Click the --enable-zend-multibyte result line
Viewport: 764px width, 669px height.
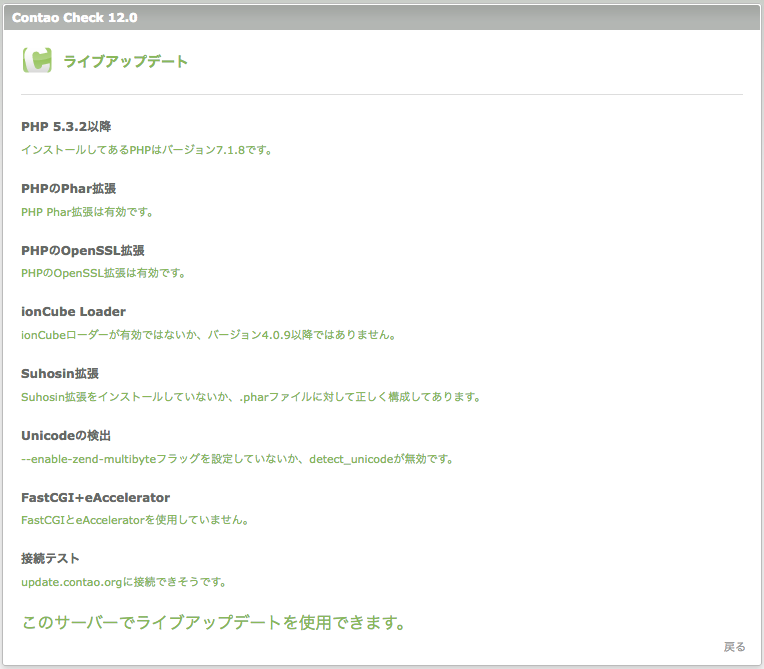(237, 459)
